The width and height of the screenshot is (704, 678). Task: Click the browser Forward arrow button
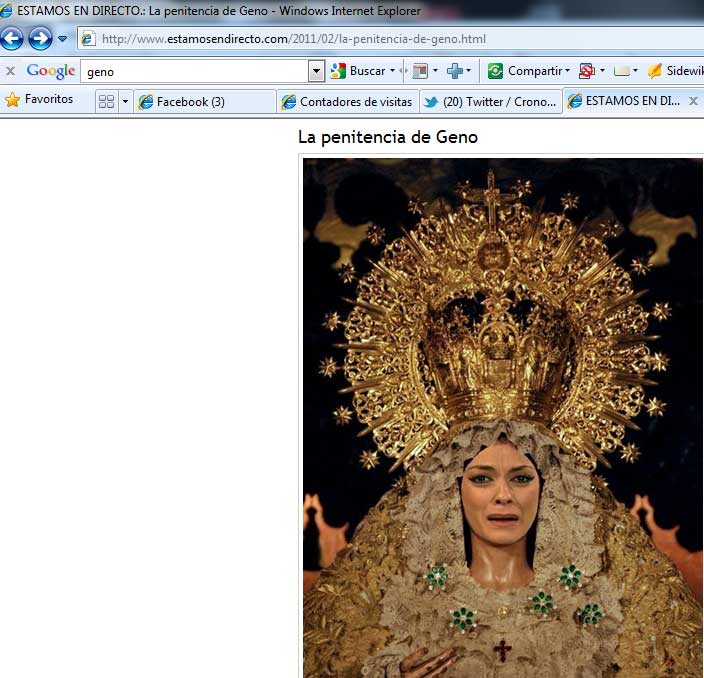(x=40, y=39)
